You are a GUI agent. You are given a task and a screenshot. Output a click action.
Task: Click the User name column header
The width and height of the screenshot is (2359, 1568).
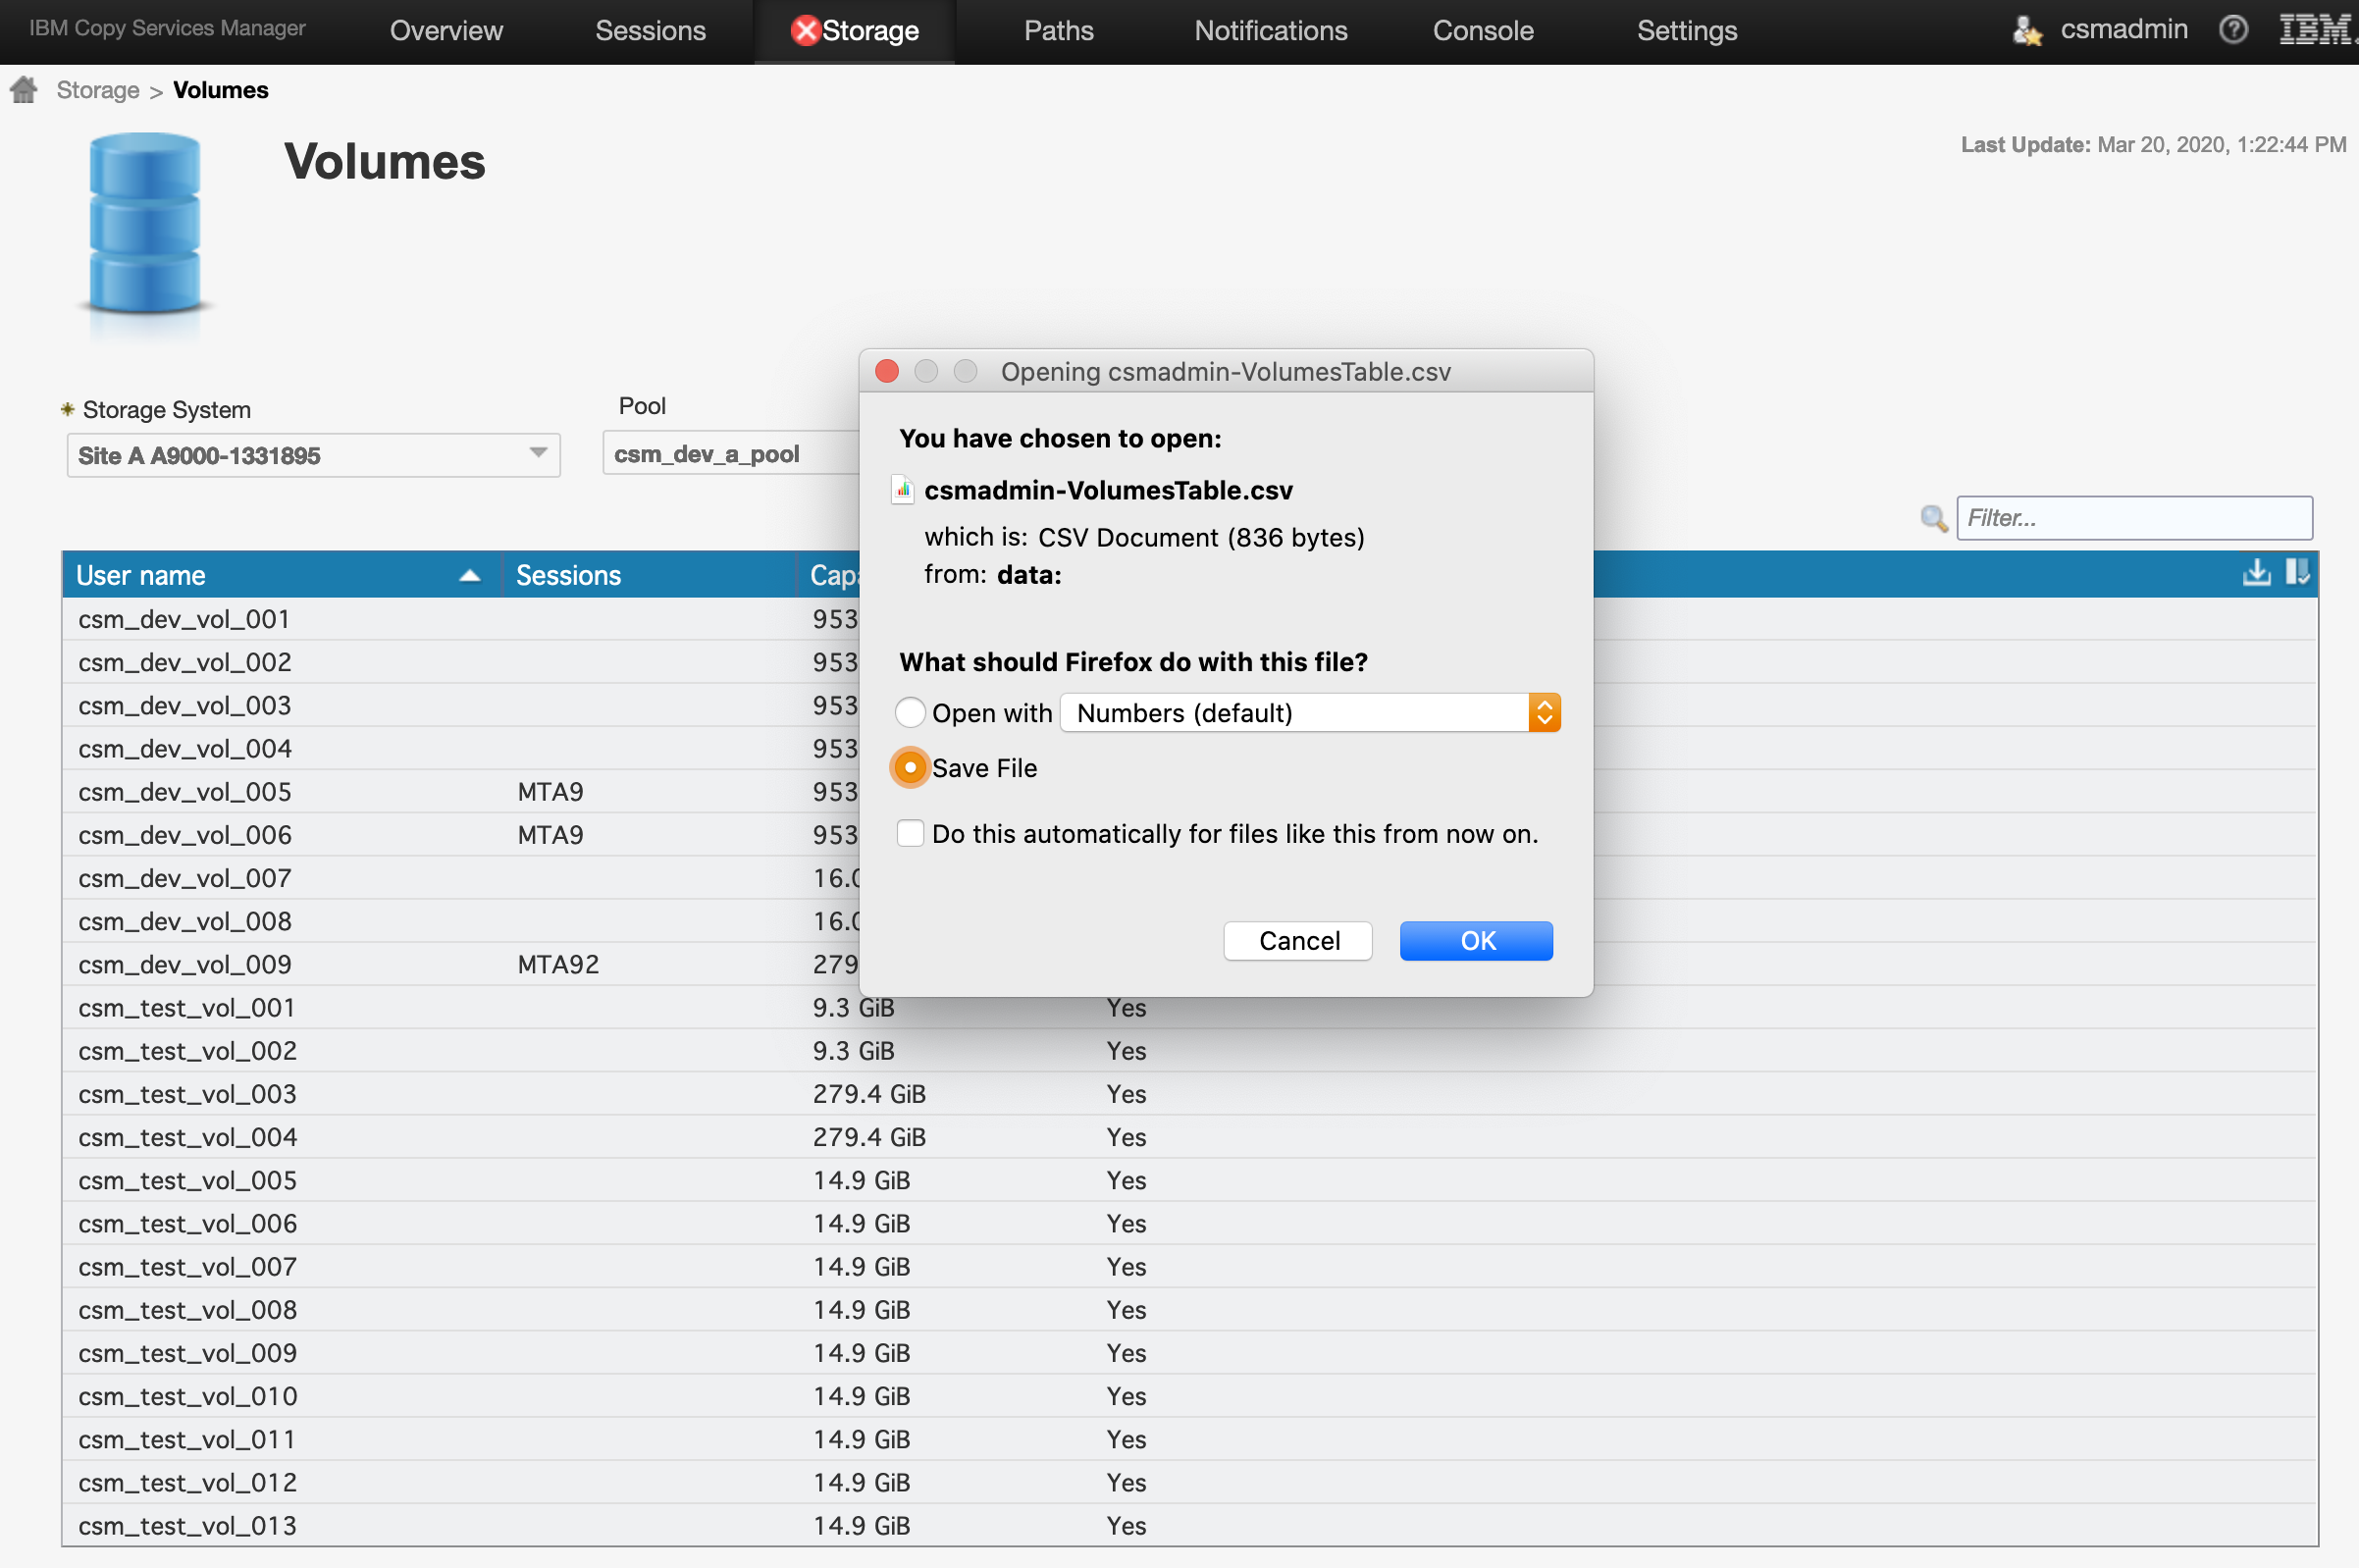pos(281,575)
